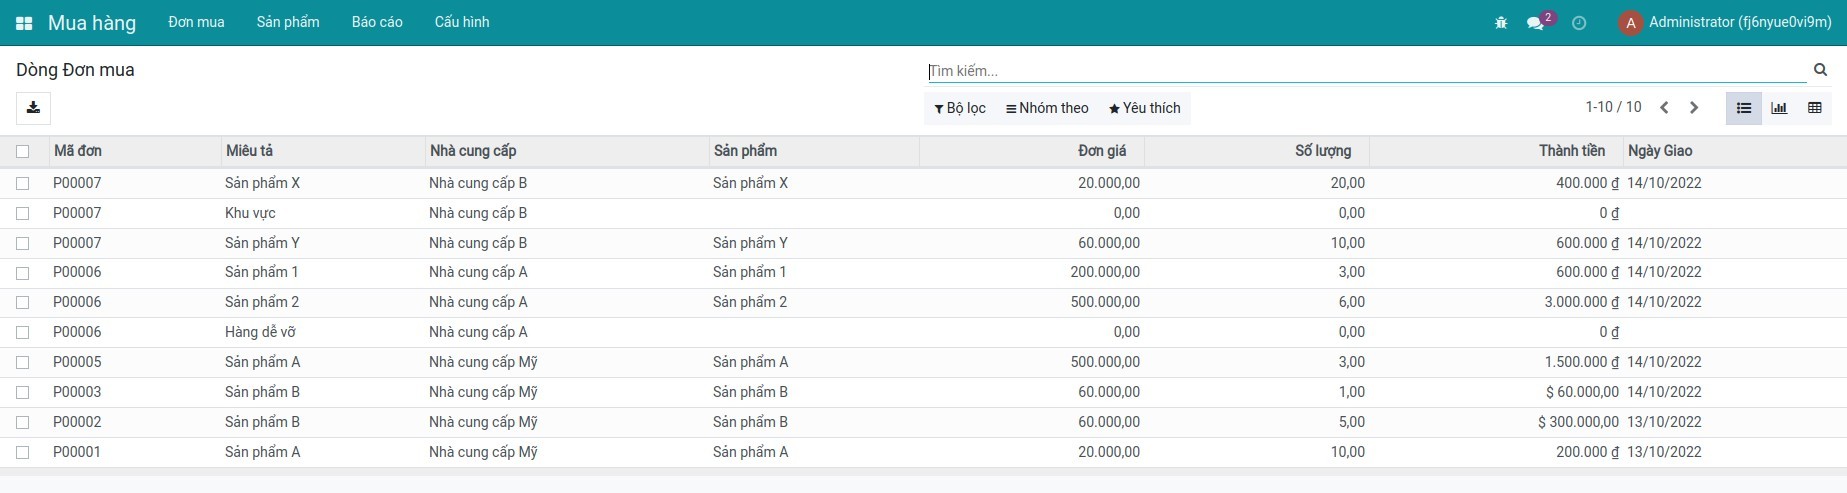Tick the select-all header checkbox

coord(23,151)
